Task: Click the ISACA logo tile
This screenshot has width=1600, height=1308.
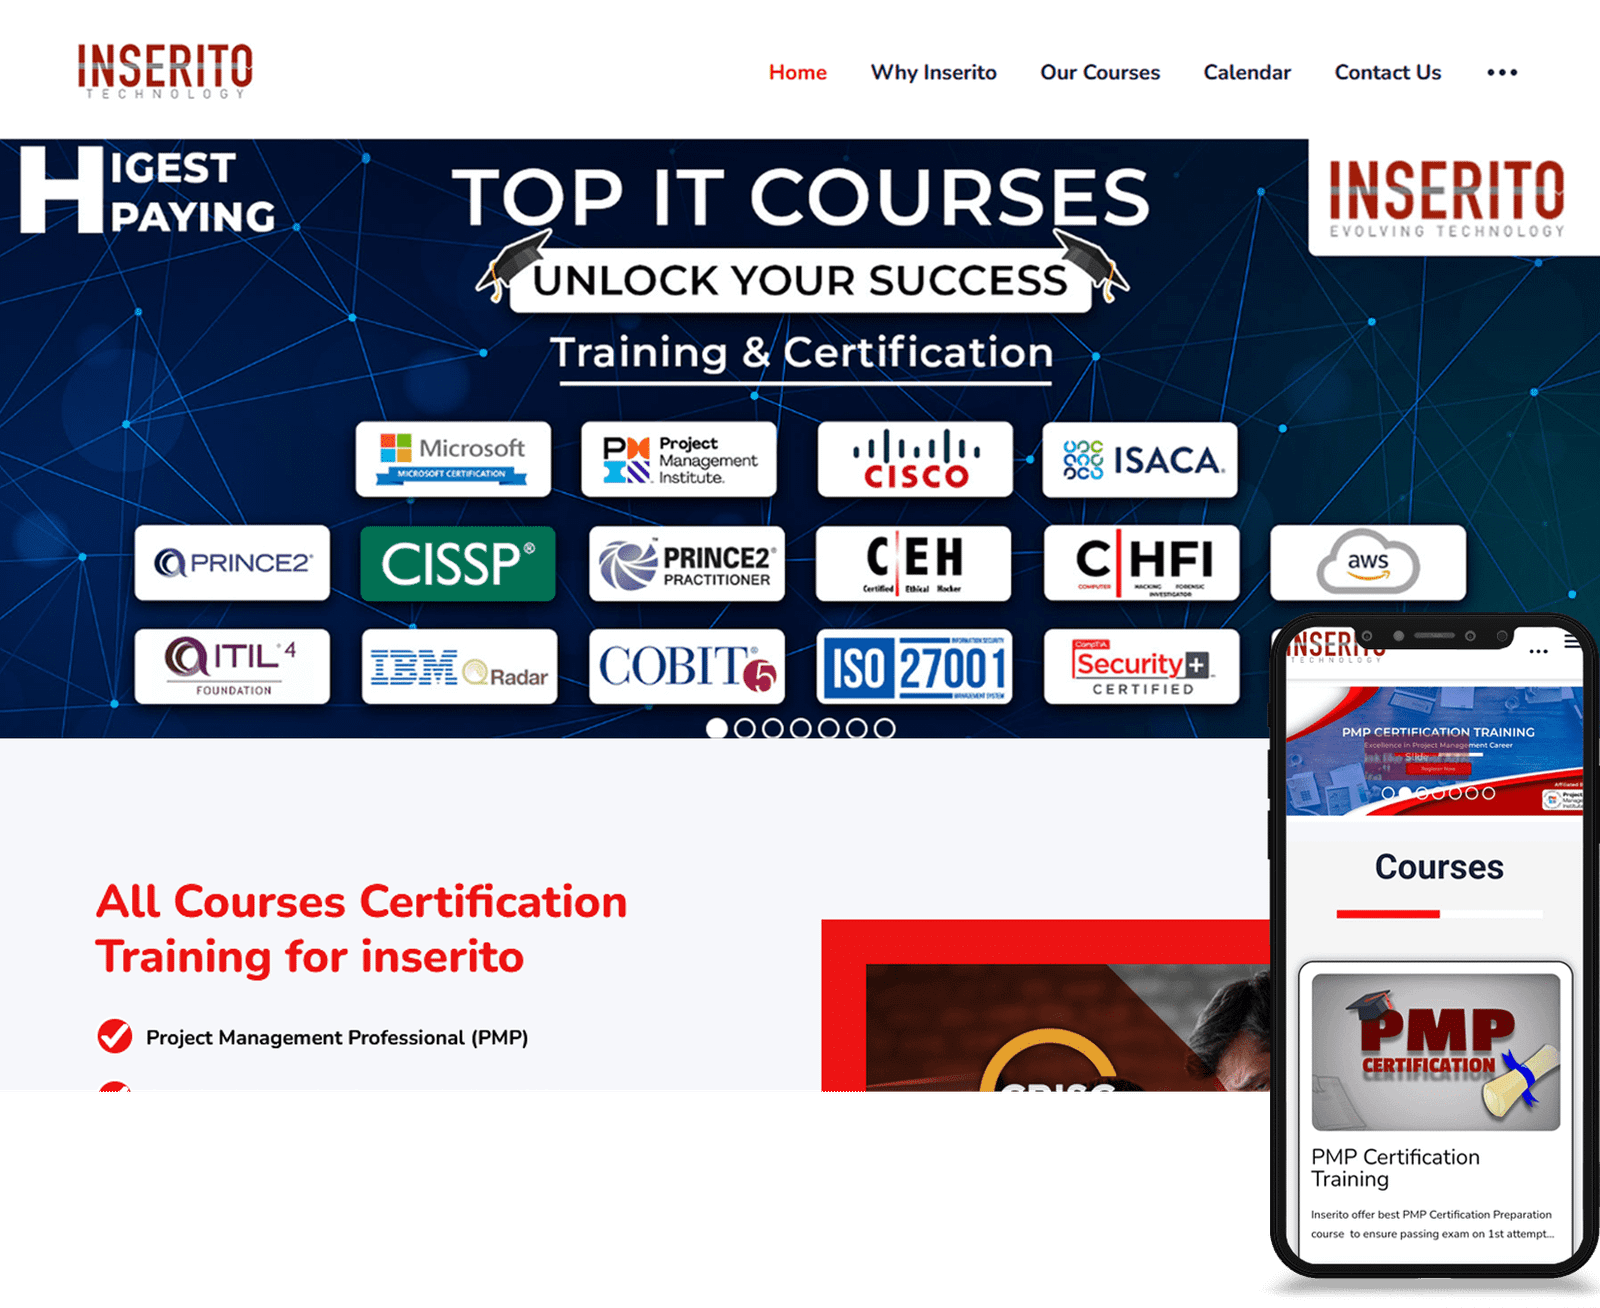Action: [1140, 459]
